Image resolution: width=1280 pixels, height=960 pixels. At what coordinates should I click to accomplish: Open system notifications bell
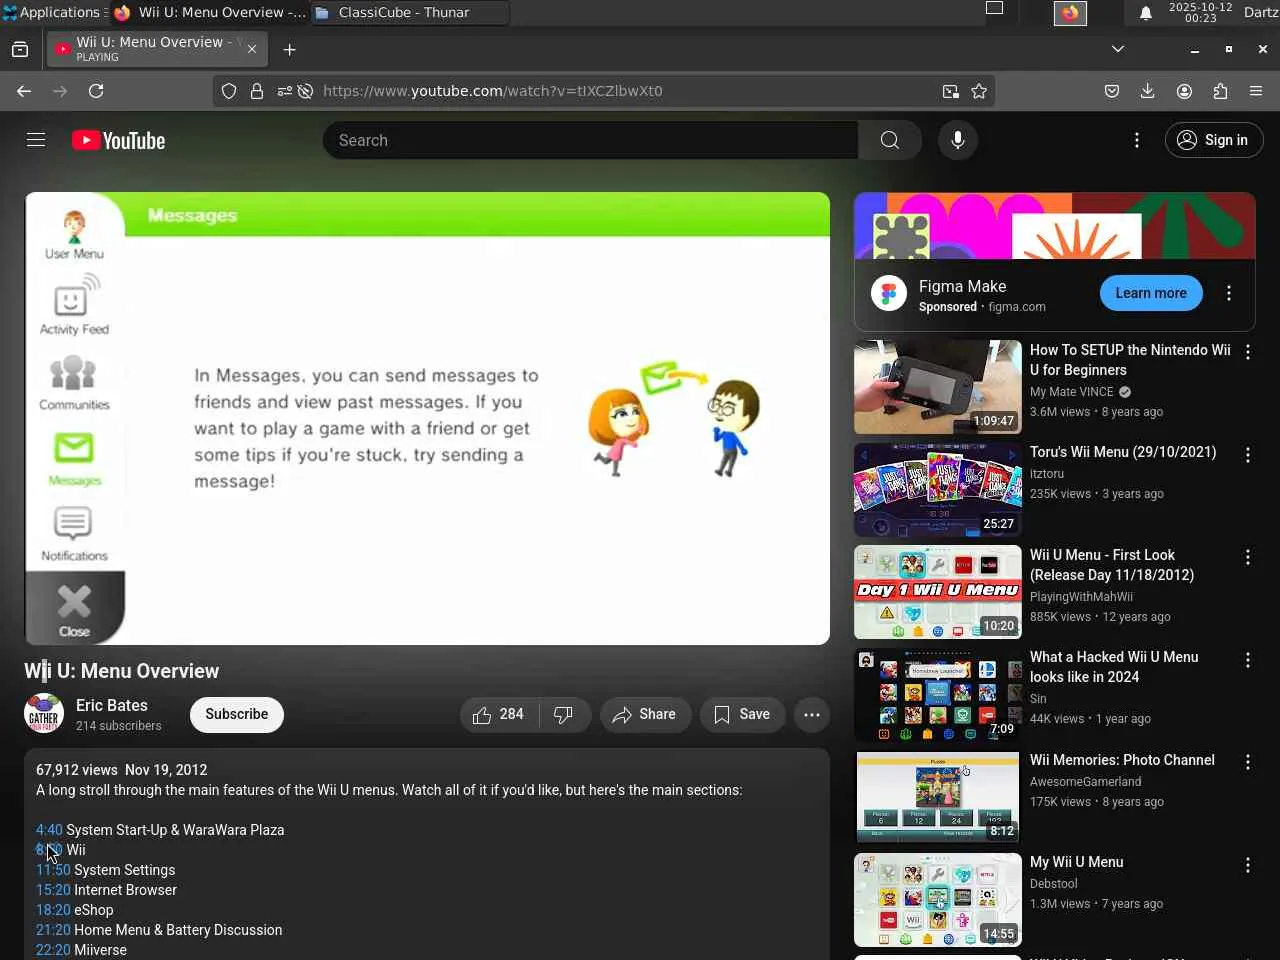tap(1146, 13)
